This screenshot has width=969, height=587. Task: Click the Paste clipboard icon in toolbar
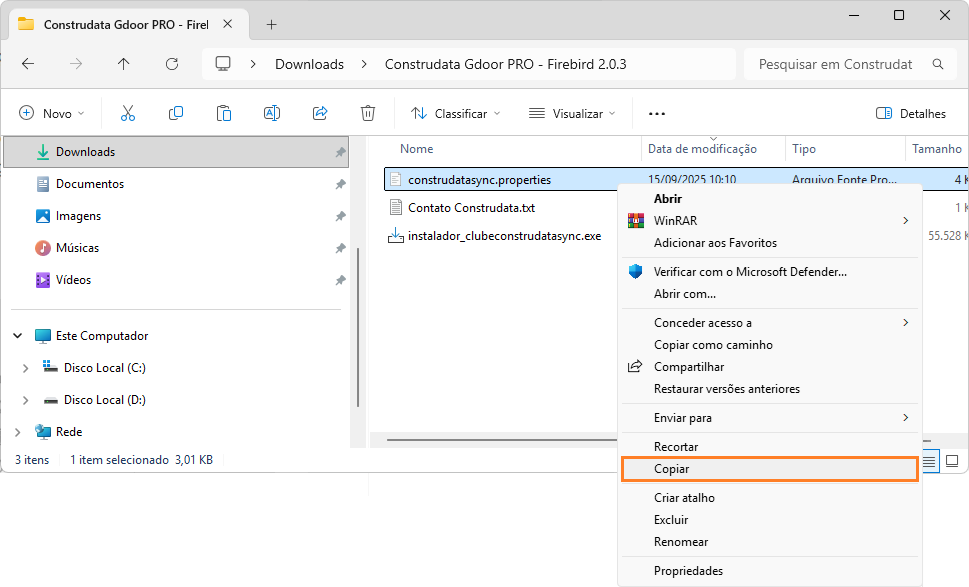tap(224, 113)
